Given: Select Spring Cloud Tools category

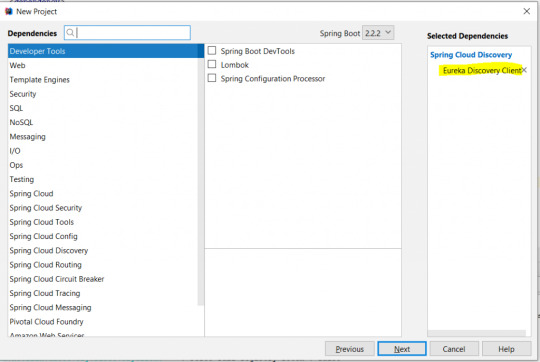Looking at the screenshot, I should [x=103, y=222].
